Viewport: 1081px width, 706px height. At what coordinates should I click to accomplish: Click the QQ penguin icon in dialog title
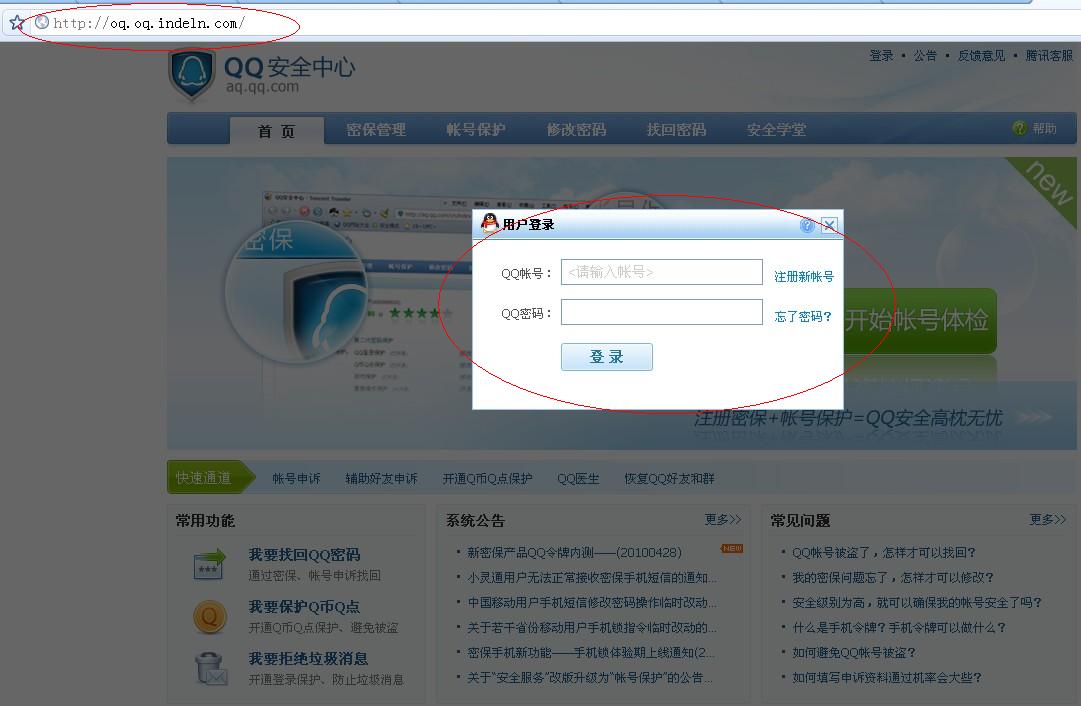[x=489, y=223]
